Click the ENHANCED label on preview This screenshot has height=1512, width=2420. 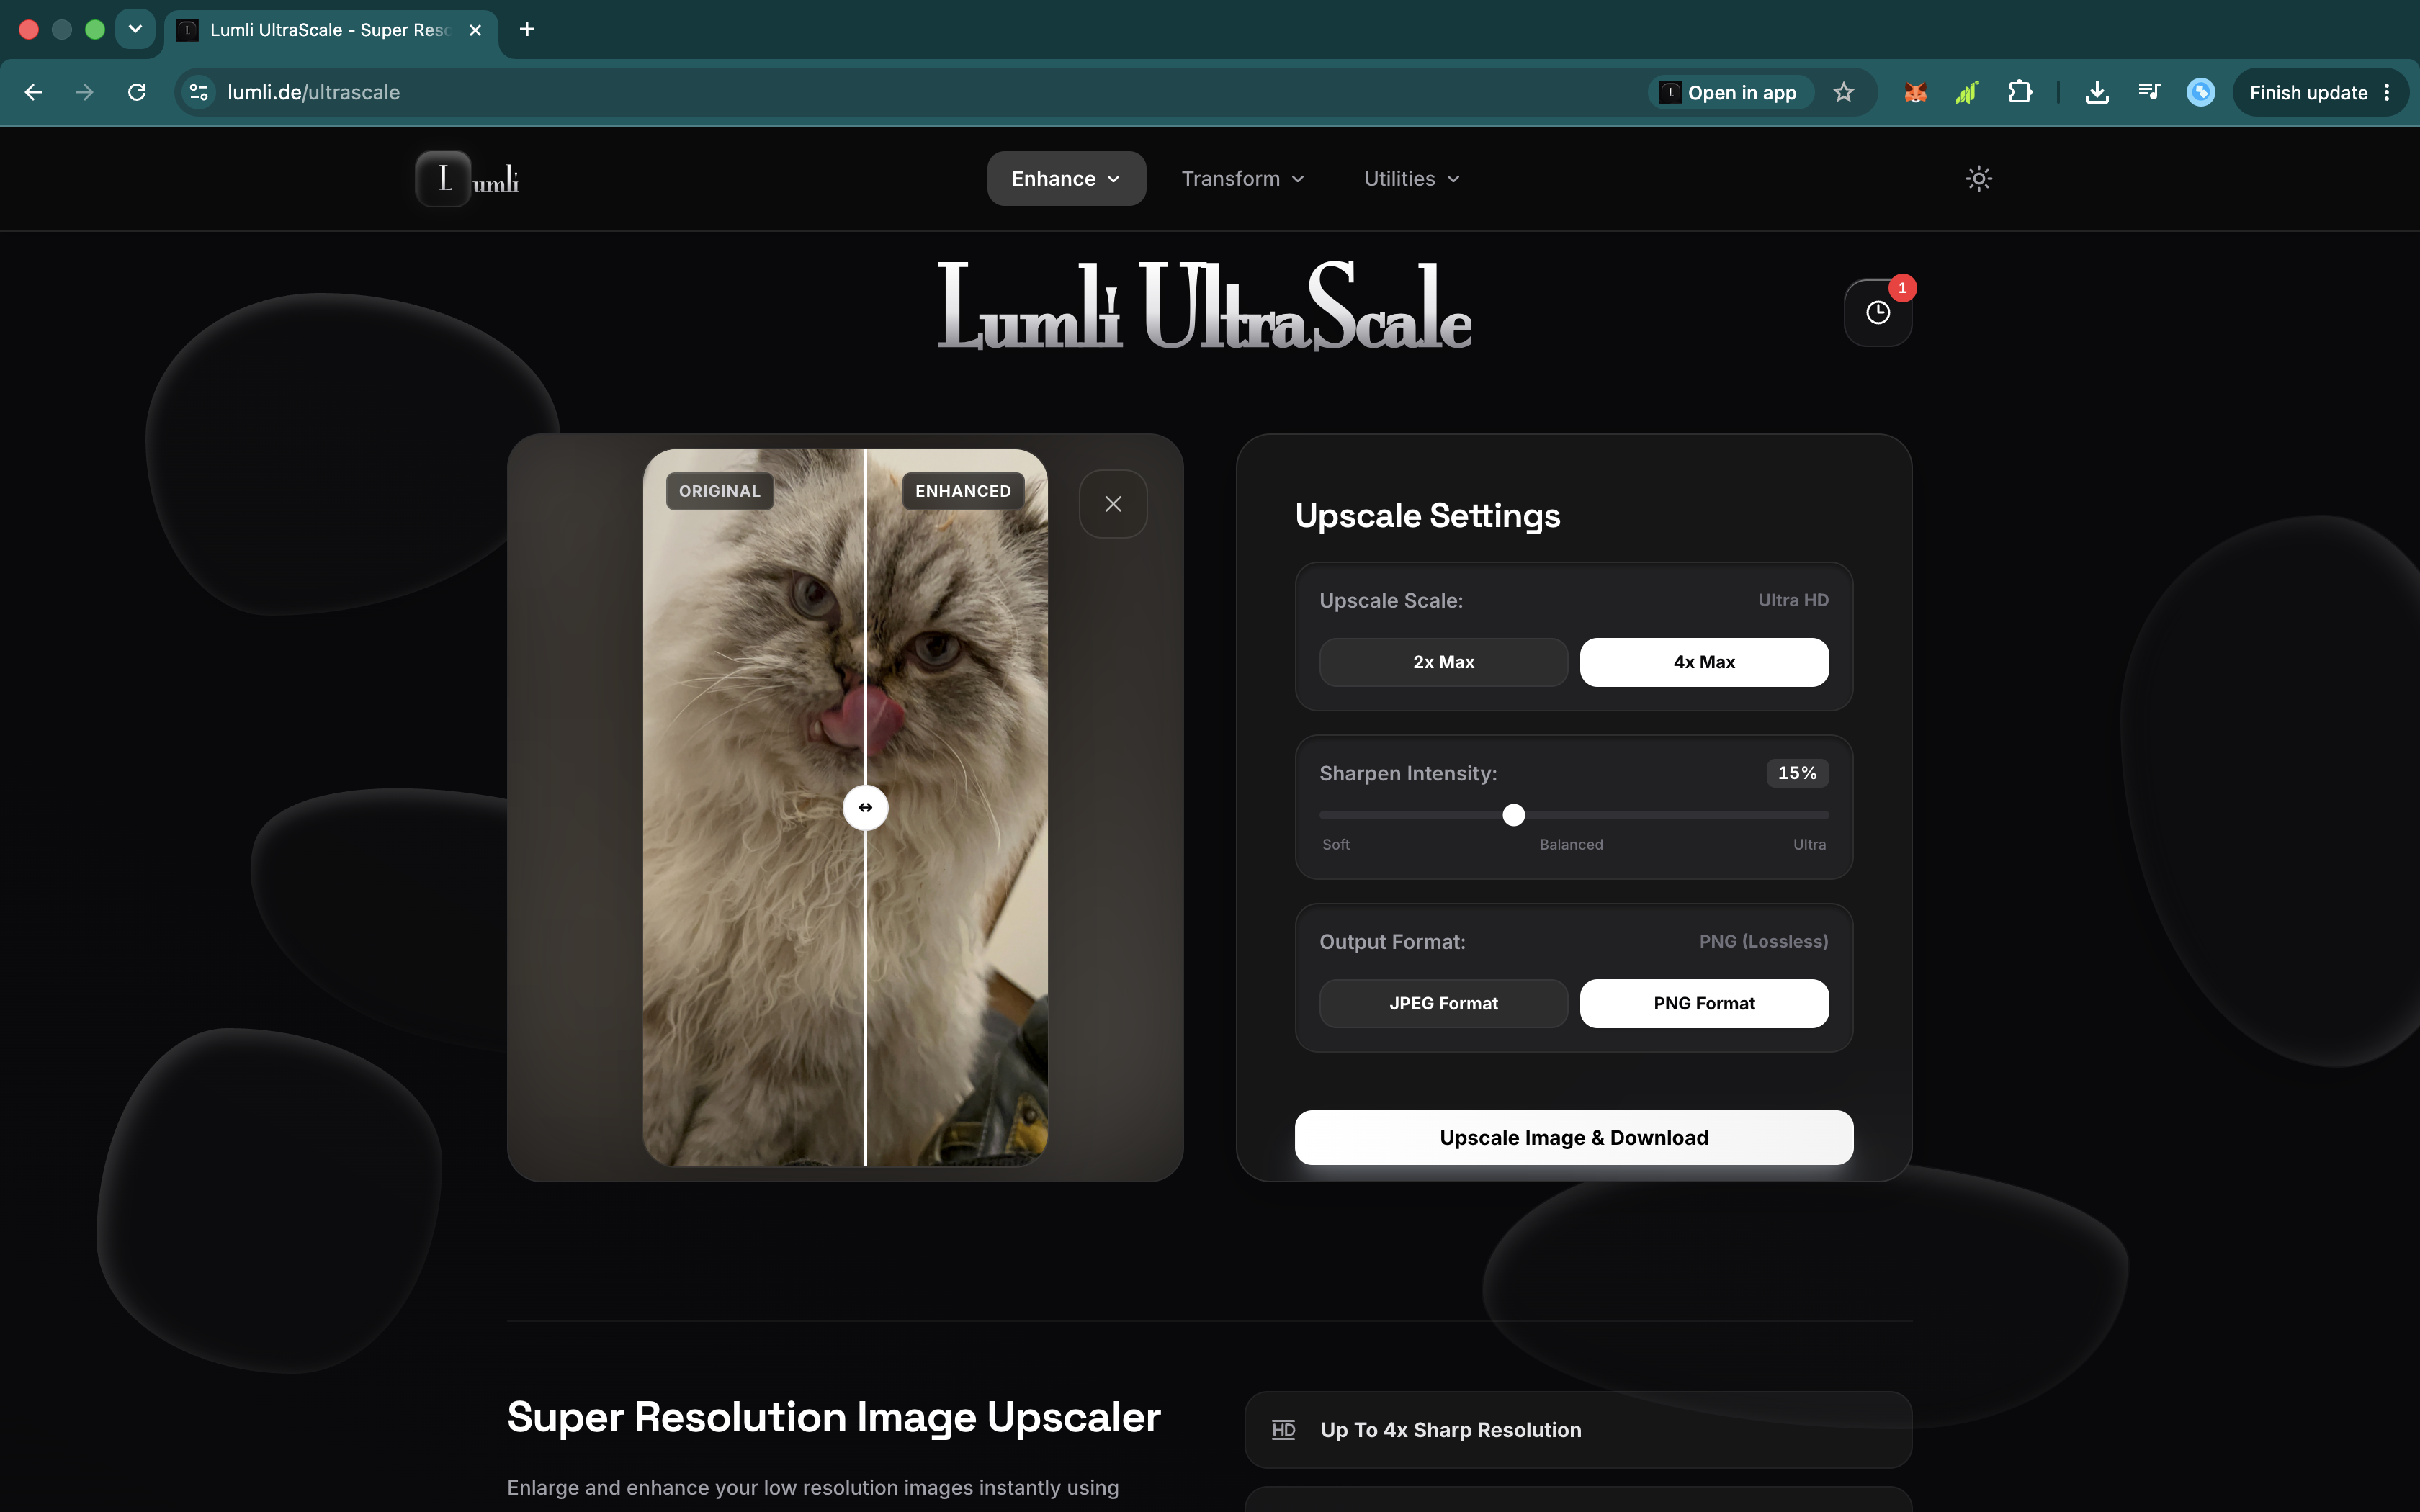963,491
